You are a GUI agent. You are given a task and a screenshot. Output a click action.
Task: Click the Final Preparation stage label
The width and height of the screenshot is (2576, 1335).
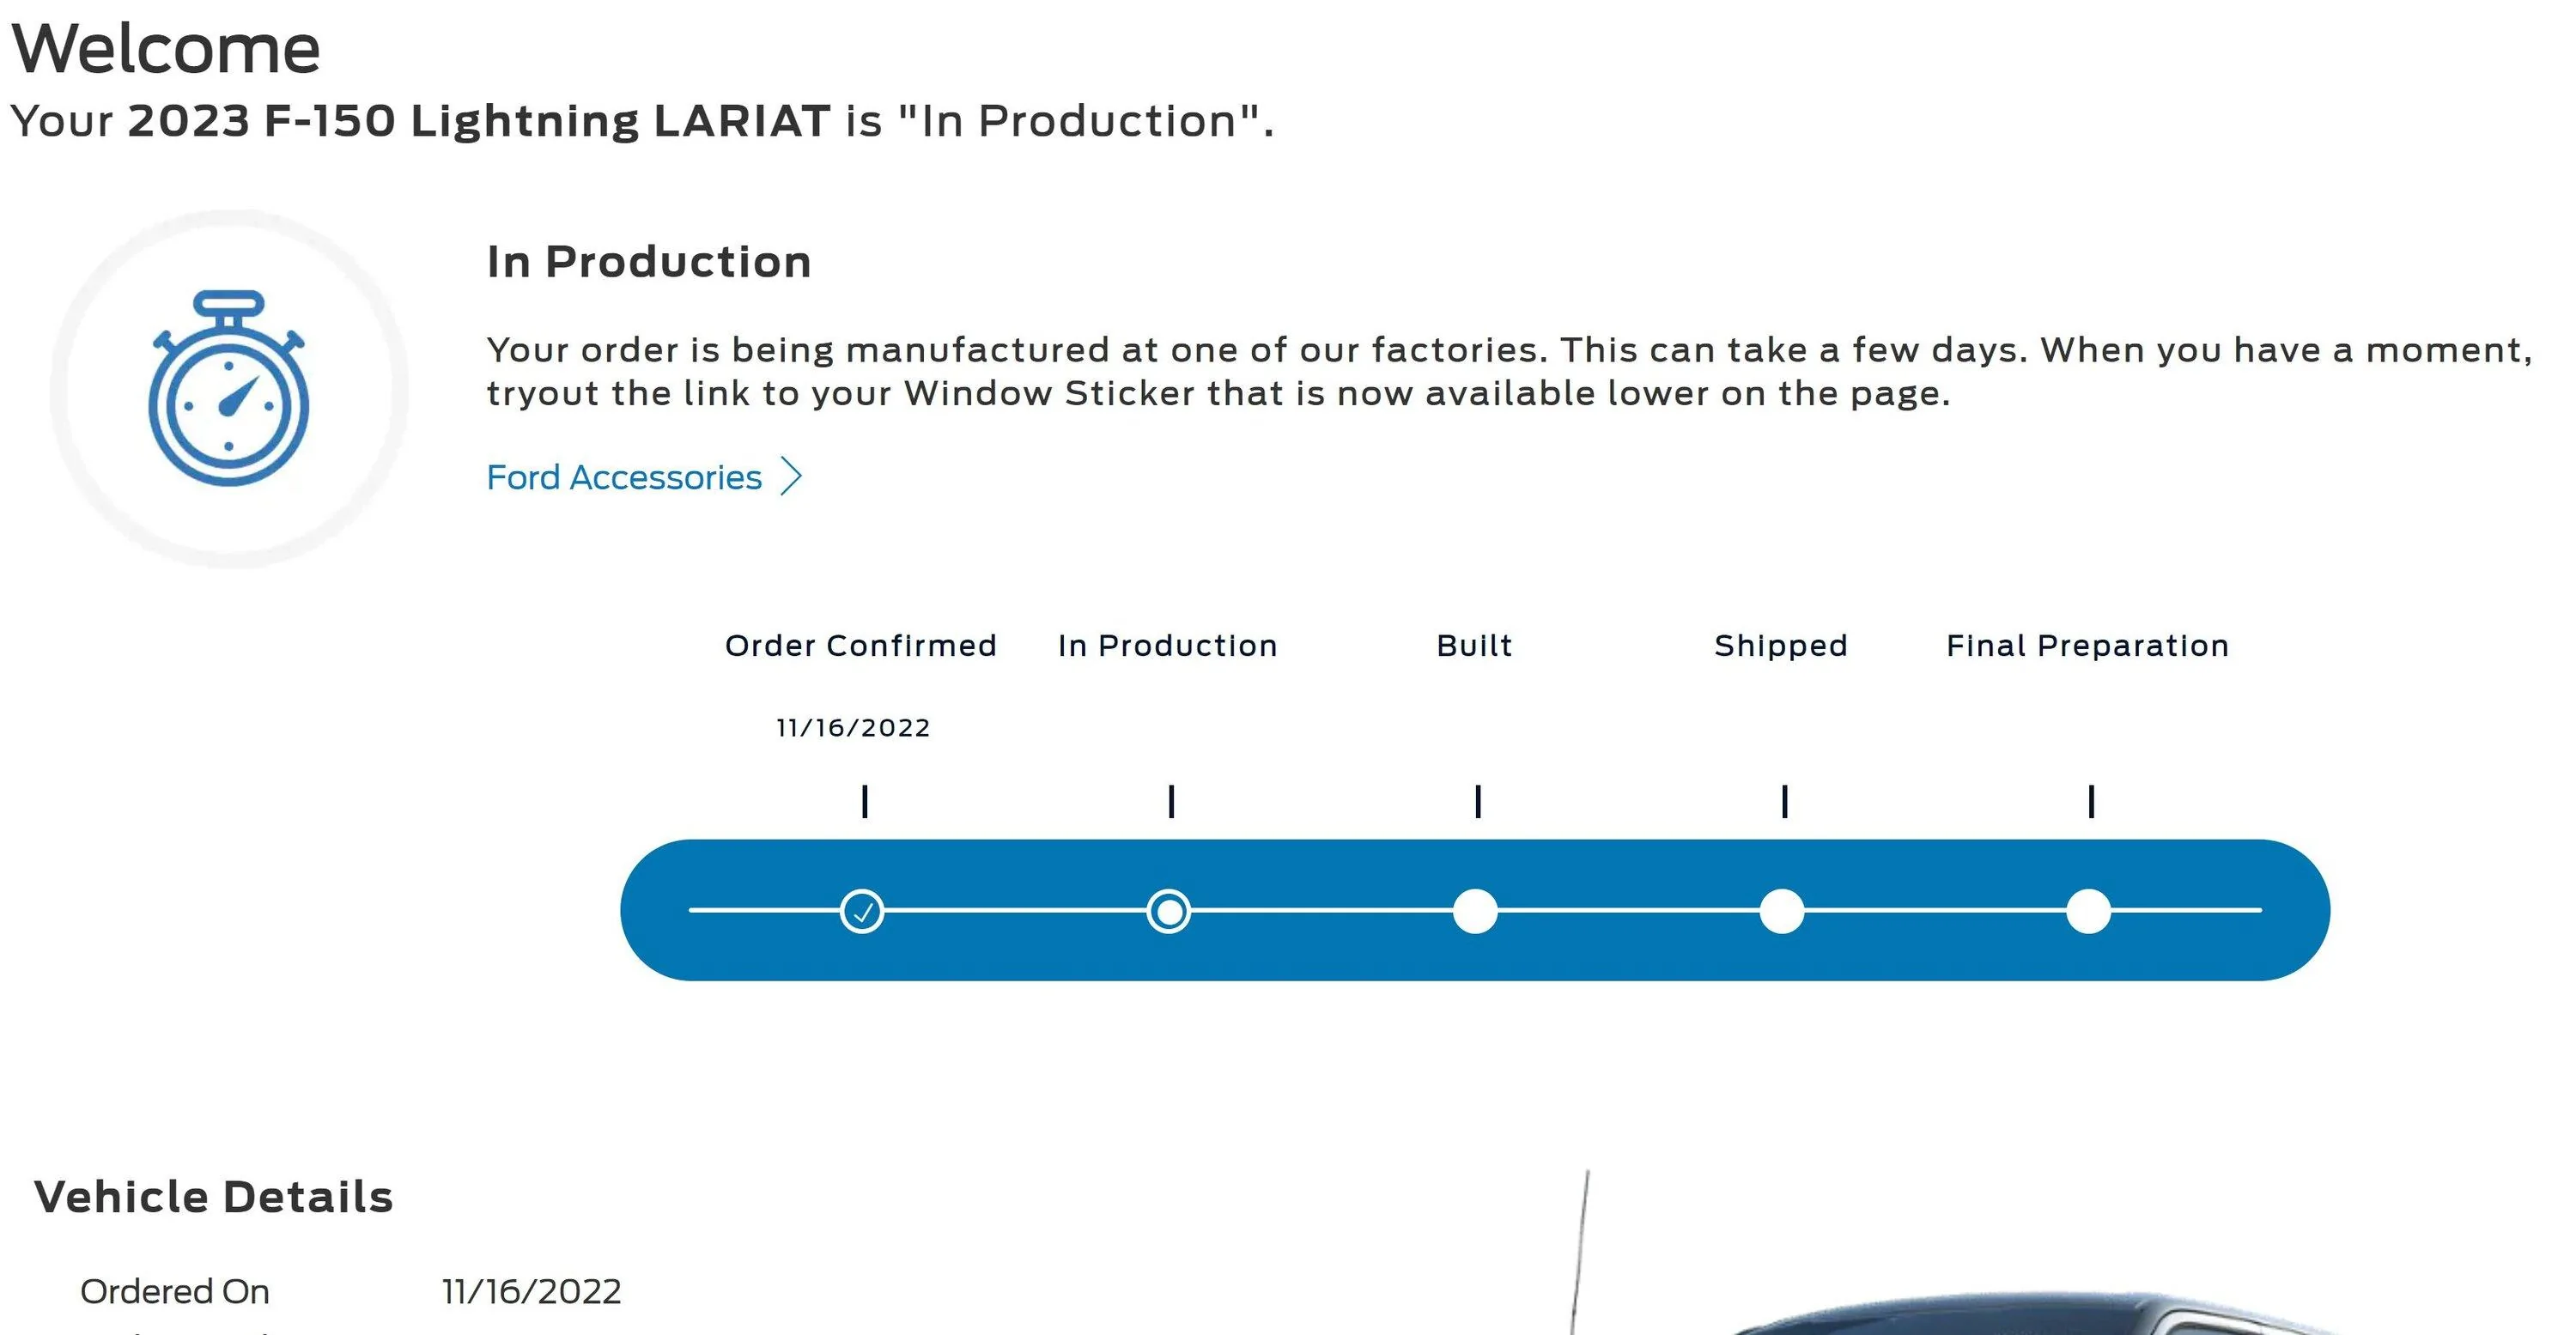(2088, 646)
